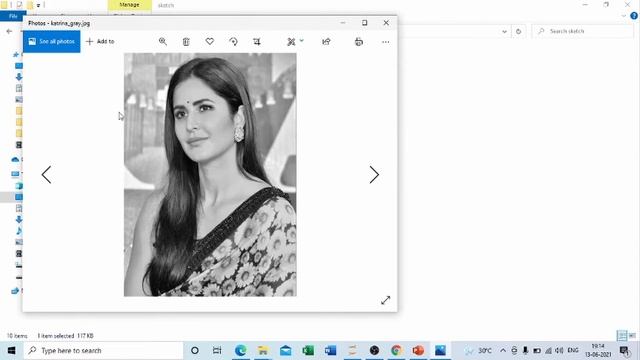Open PowerPoint from taskbar
Viewport: 640px width, 360px height.
(x=418, y=350)
